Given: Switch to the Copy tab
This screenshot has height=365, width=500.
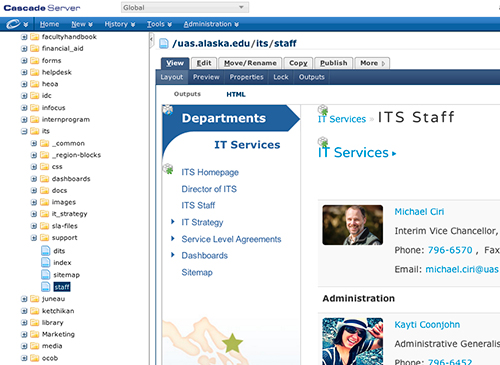Looking at the screenshot, I should point(298,63).
